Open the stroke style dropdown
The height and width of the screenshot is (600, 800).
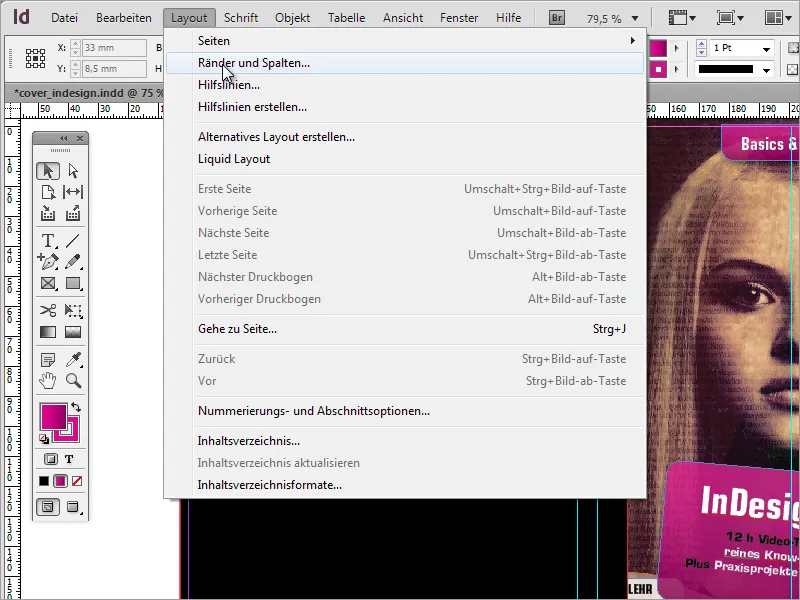(x=766, y=70)
